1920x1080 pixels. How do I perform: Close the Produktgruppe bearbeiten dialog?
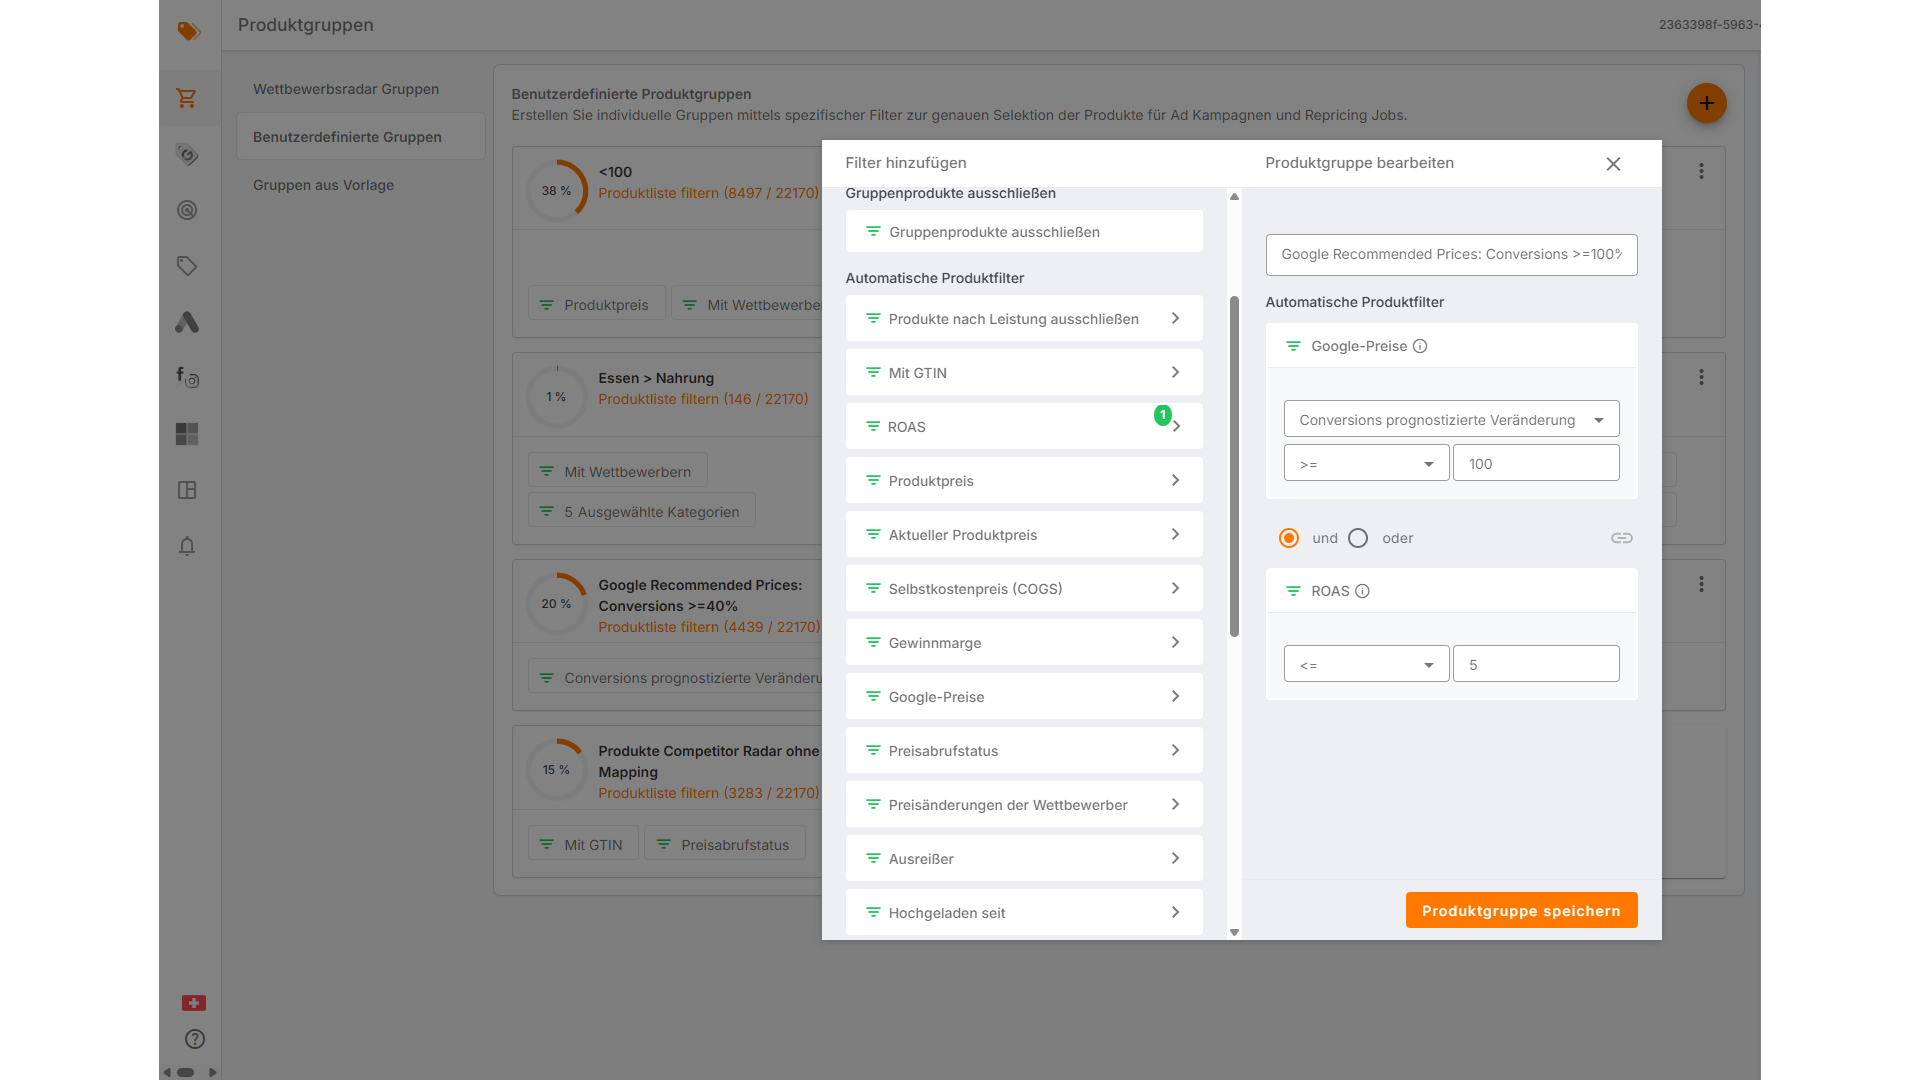[1613, 164]
